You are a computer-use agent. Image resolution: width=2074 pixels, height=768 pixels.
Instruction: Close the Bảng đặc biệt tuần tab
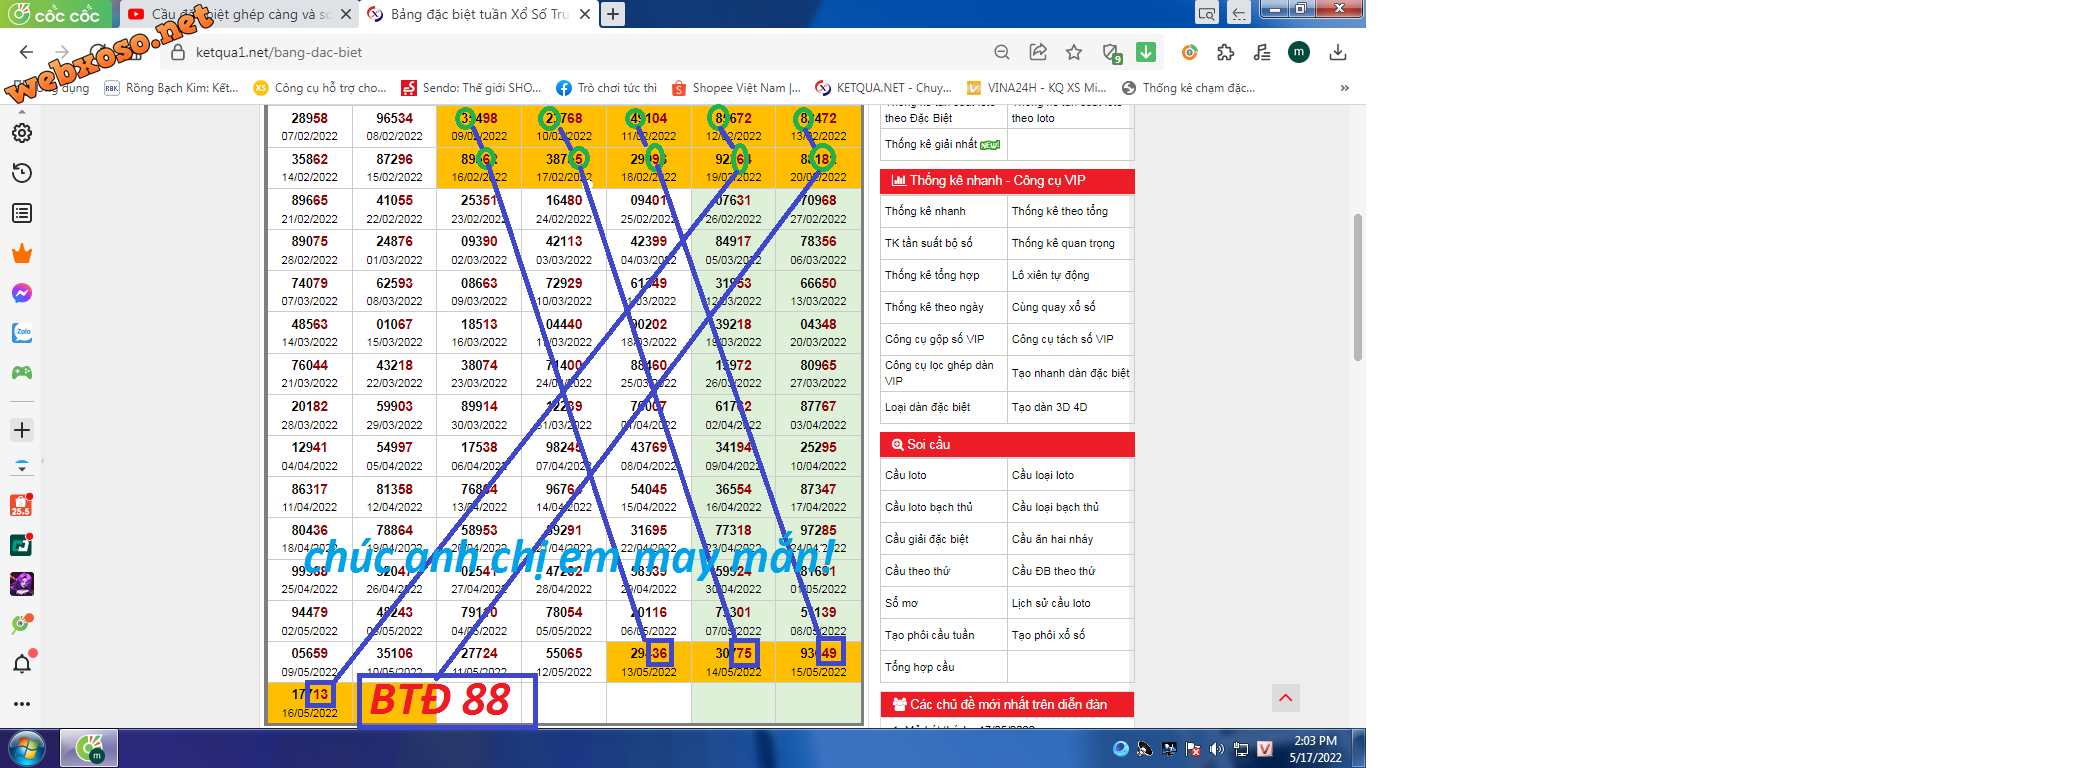[585, 14]
